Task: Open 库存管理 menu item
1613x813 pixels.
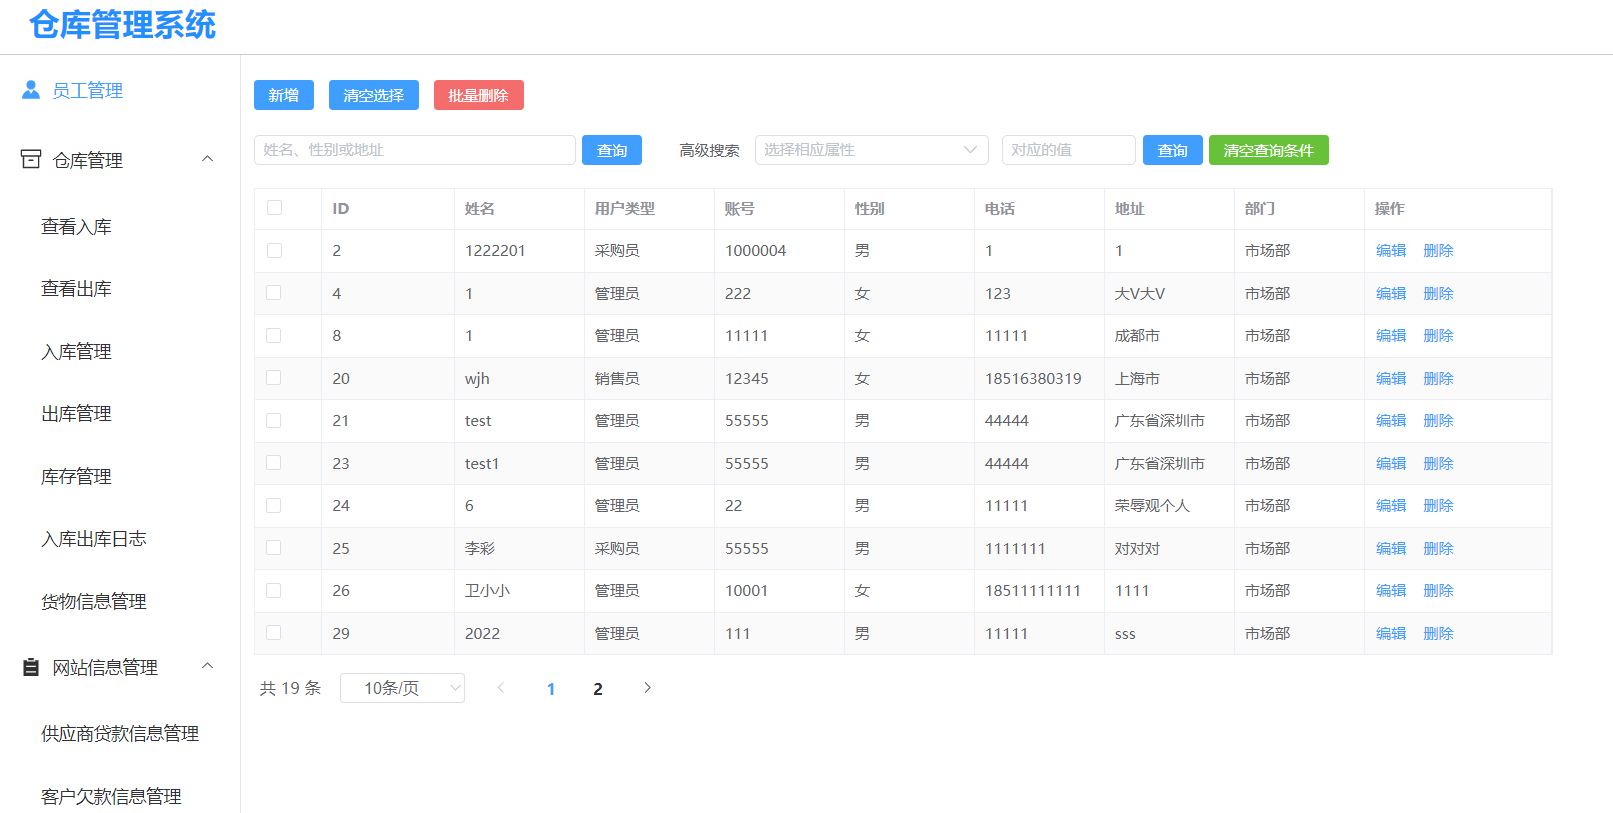Action: point(76,477)
